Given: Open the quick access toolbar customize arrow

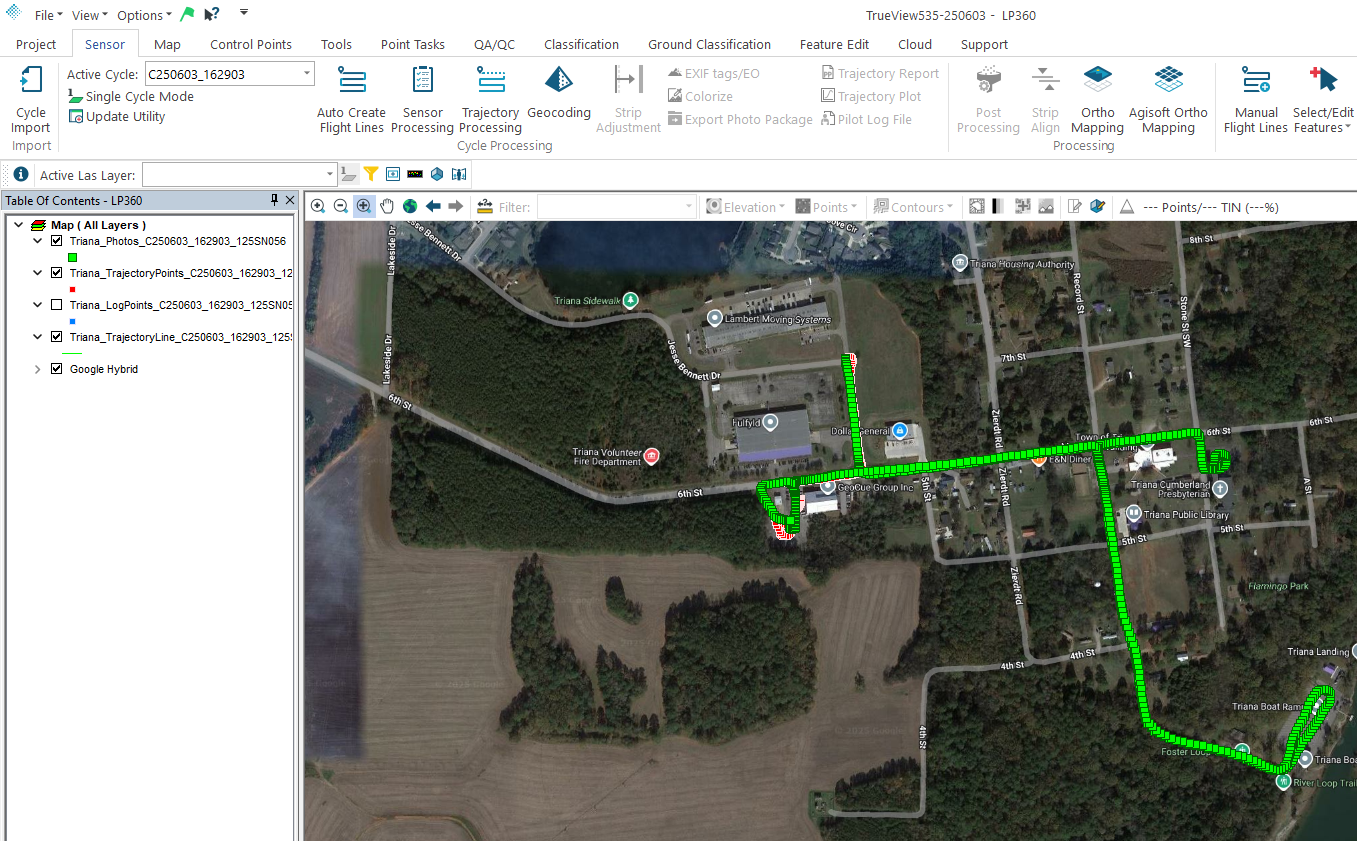Looking at the screenshot, I should coord(244,12).
